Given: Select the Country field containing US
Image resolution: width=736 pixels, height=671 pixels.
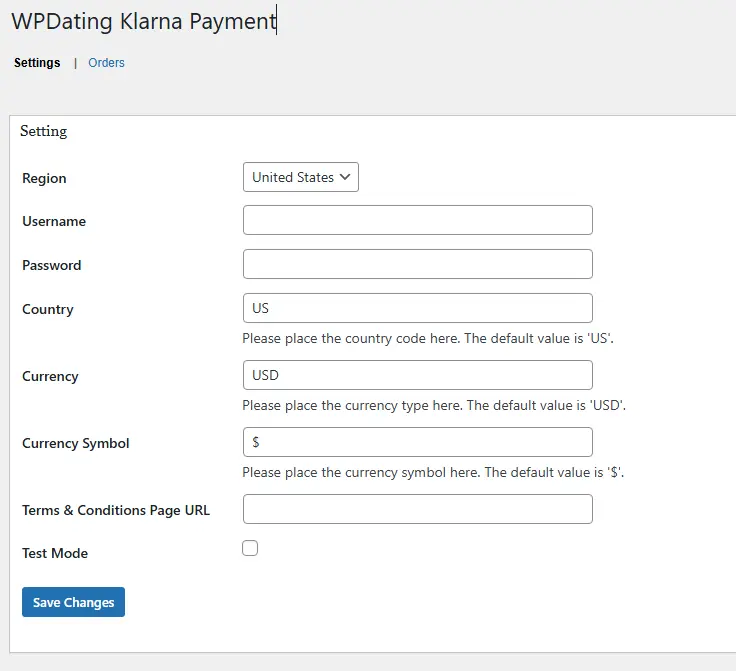Looking at the screenshot, I should tap(417, 308).
